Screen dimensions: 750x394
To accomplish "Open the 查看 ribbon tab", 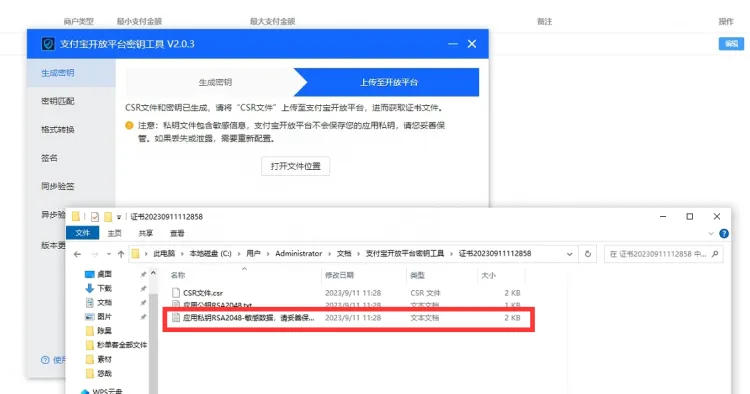I will 177,233.
